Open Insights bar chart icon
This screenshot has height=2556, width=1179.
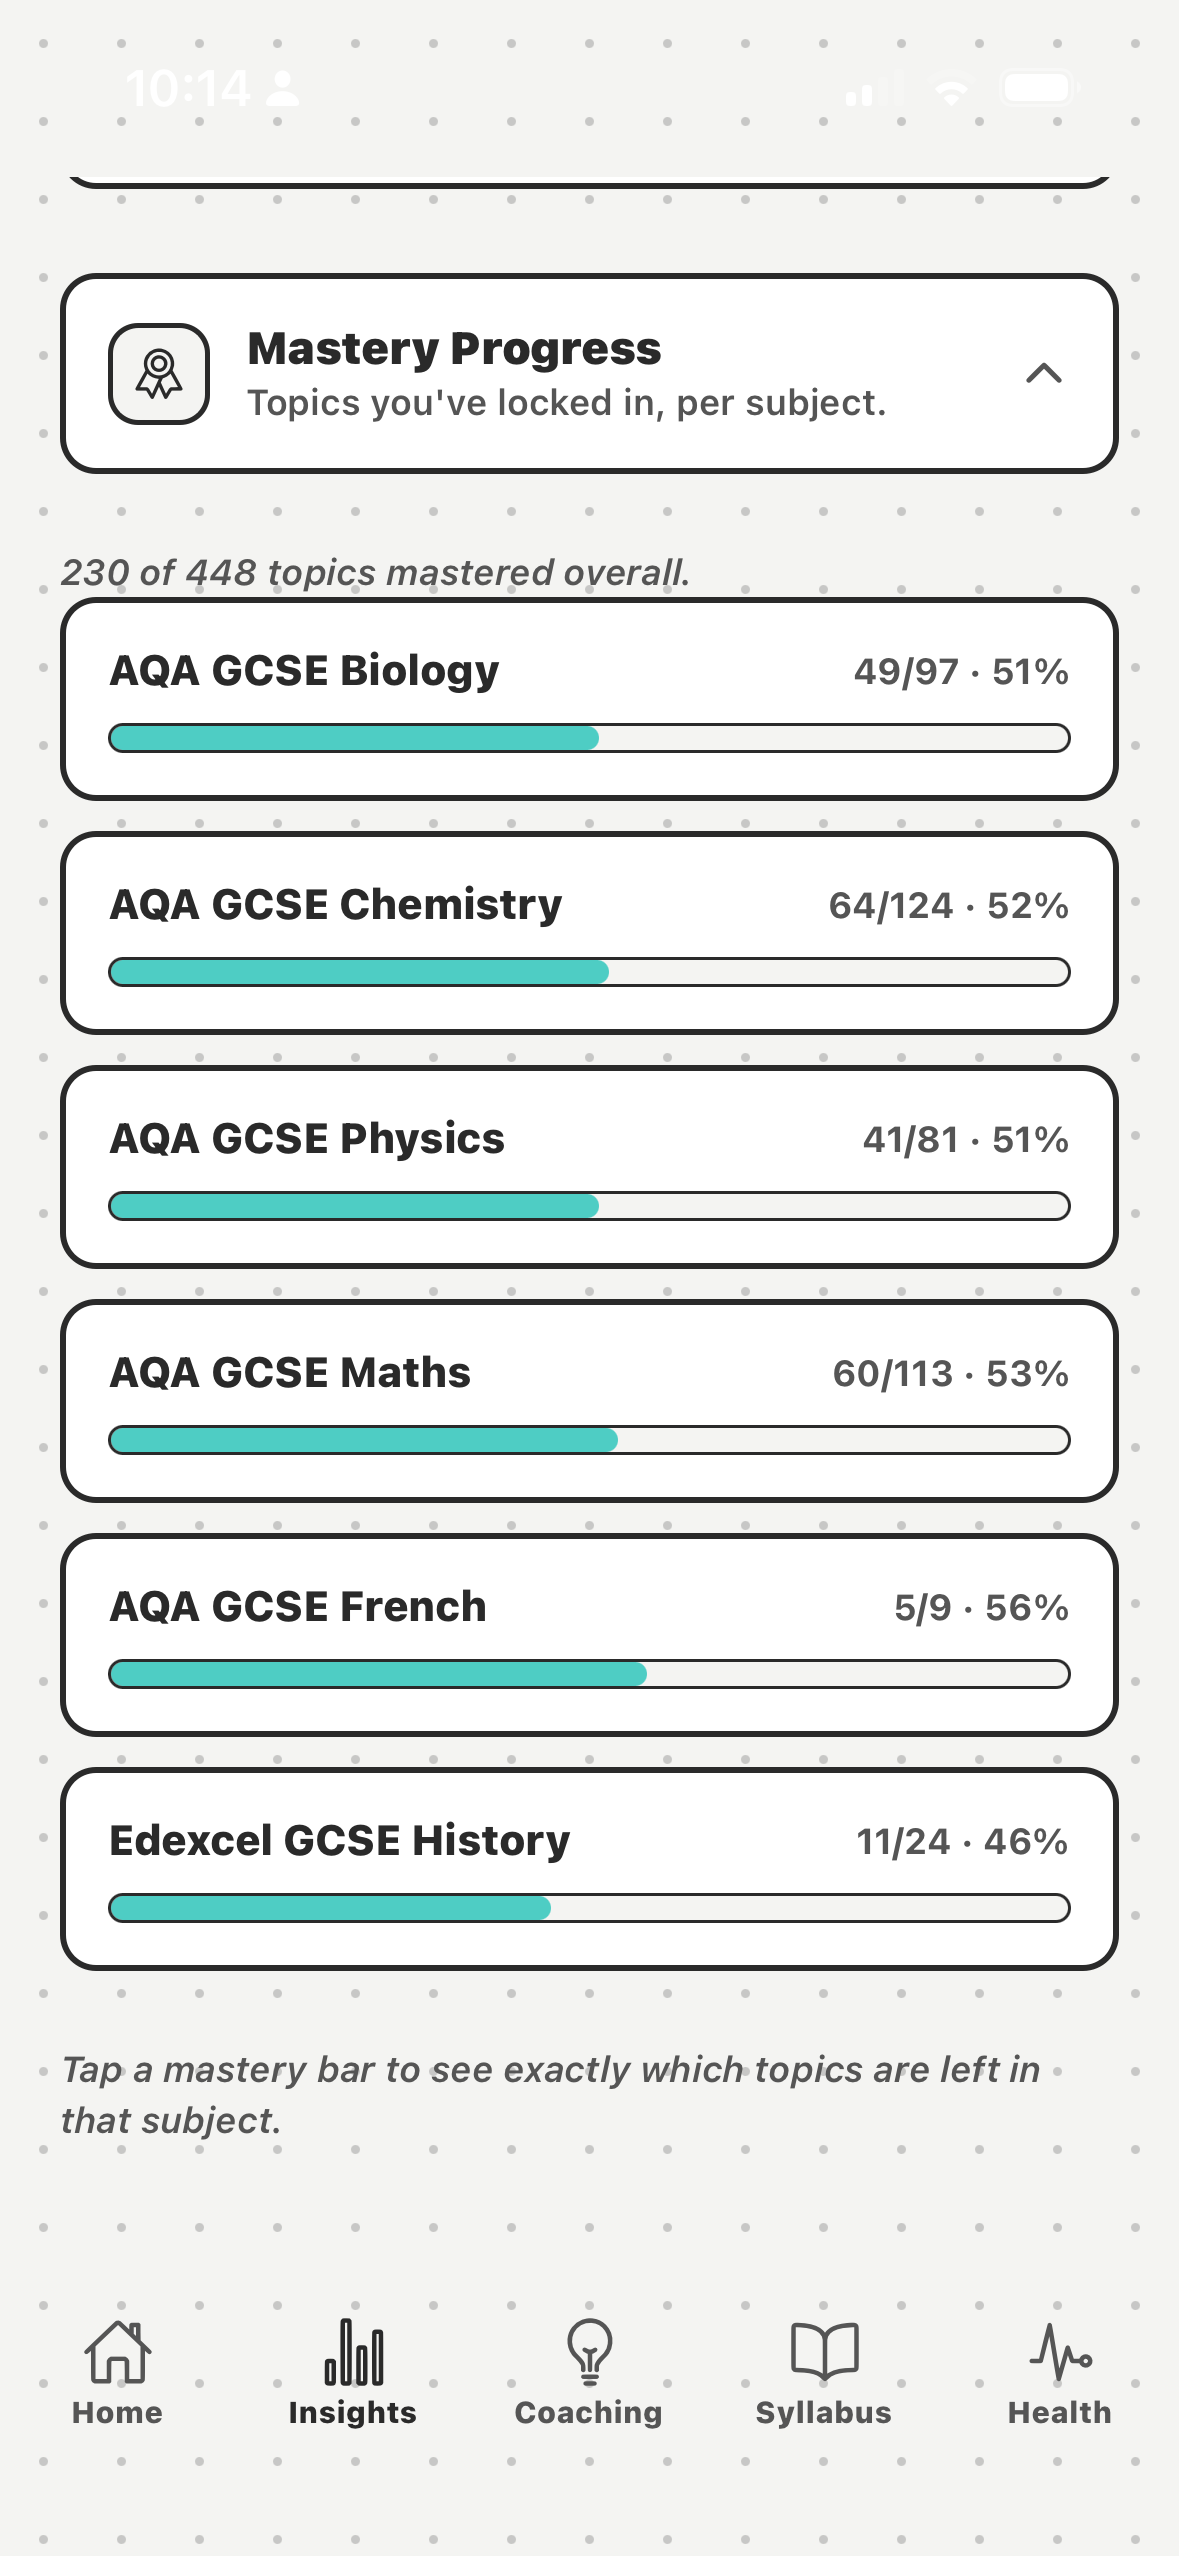(354, 2352)
